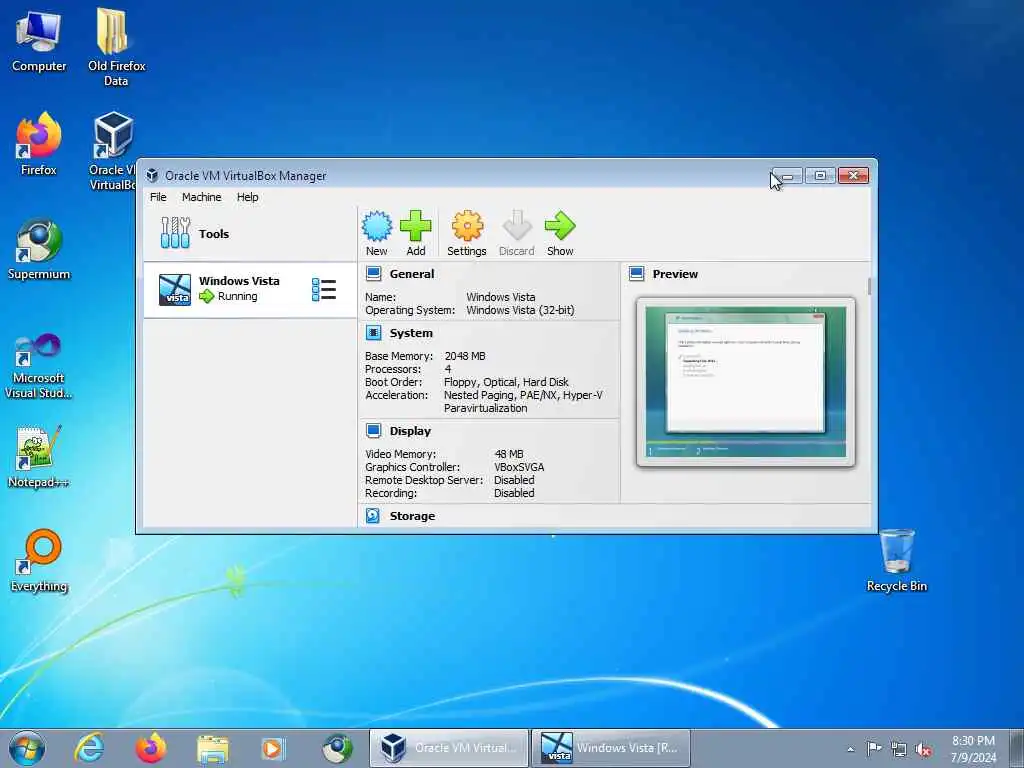Select the Microsoft Visual Studio shortcut
This screenshot has width=1024, height=768.
(x=39, y=366)
